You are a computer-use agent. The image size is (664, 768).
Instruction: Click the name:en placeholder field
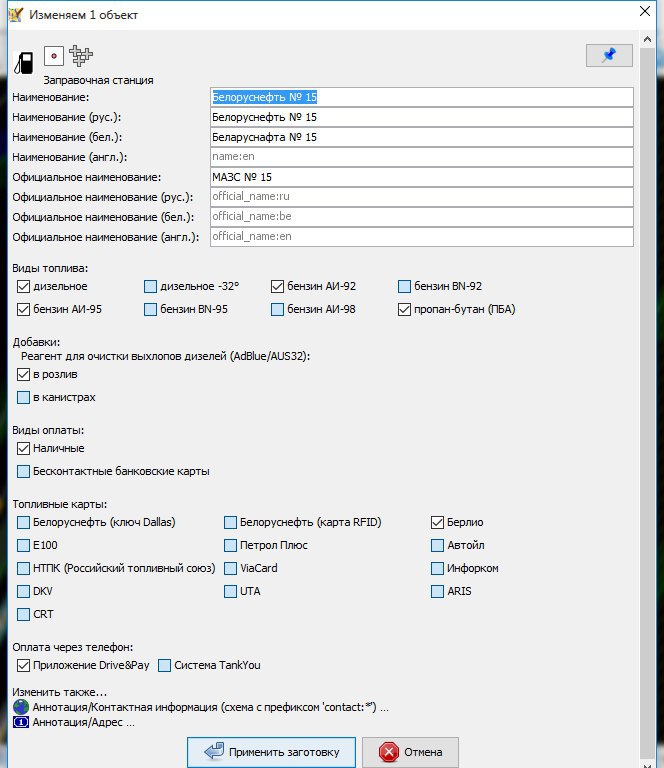click(422, 157)
